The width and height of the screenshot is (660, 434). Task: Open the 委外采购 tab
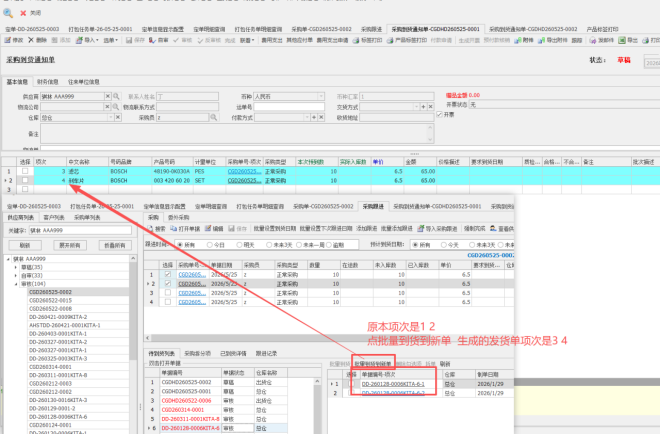coord(178,218)
